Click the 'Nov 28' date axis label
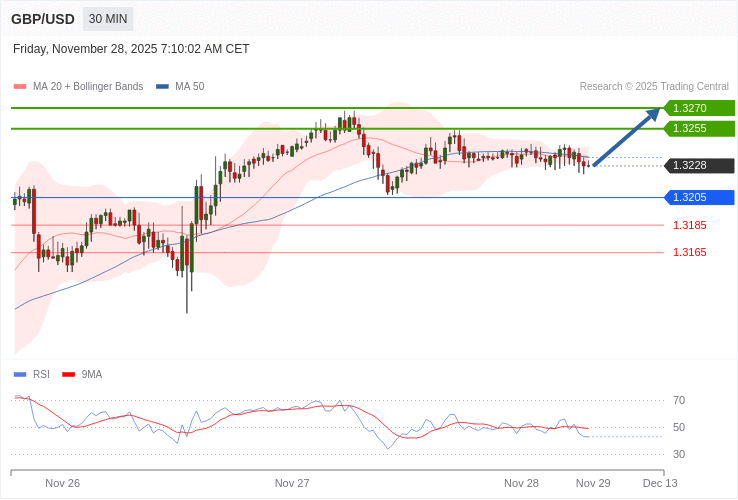 tap(521, 484)
